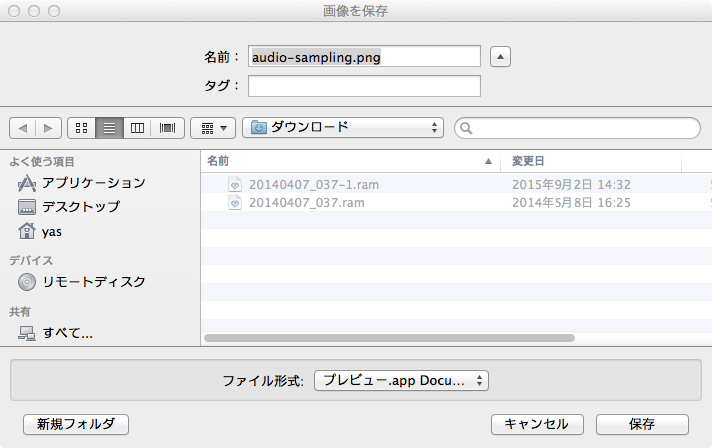
Task: Click the タグ tags field
Action: point(364,86)
